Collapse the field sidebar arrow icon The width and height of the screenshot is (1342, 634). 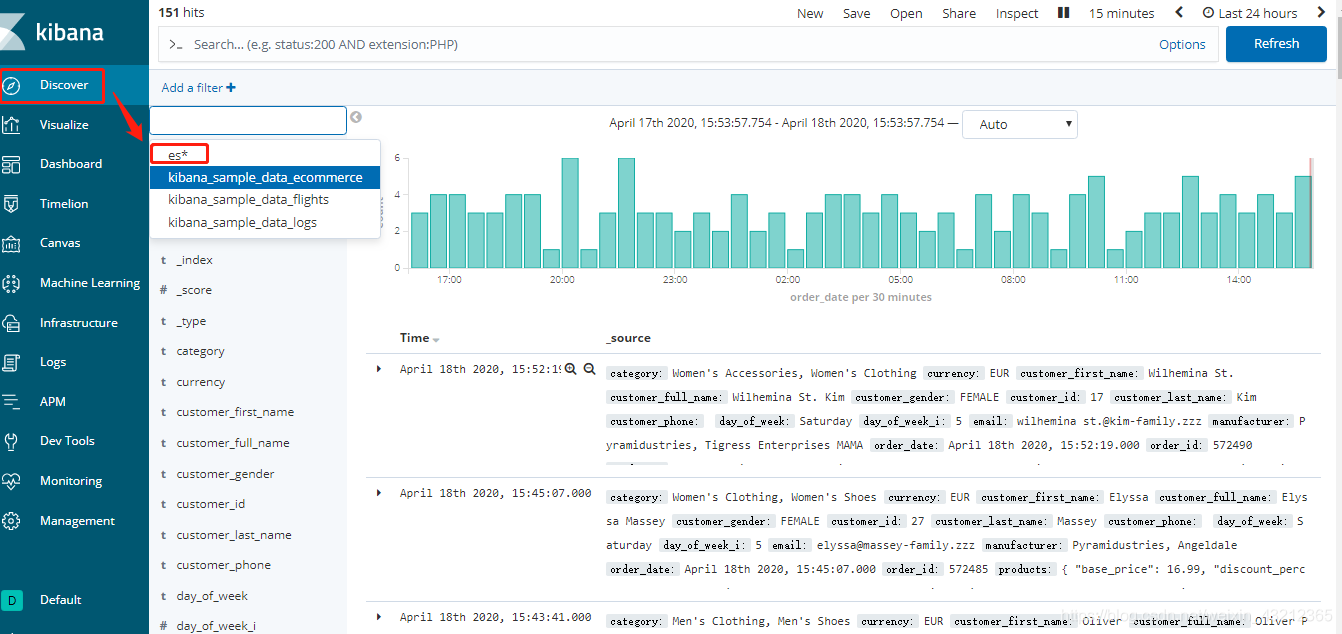356,118
